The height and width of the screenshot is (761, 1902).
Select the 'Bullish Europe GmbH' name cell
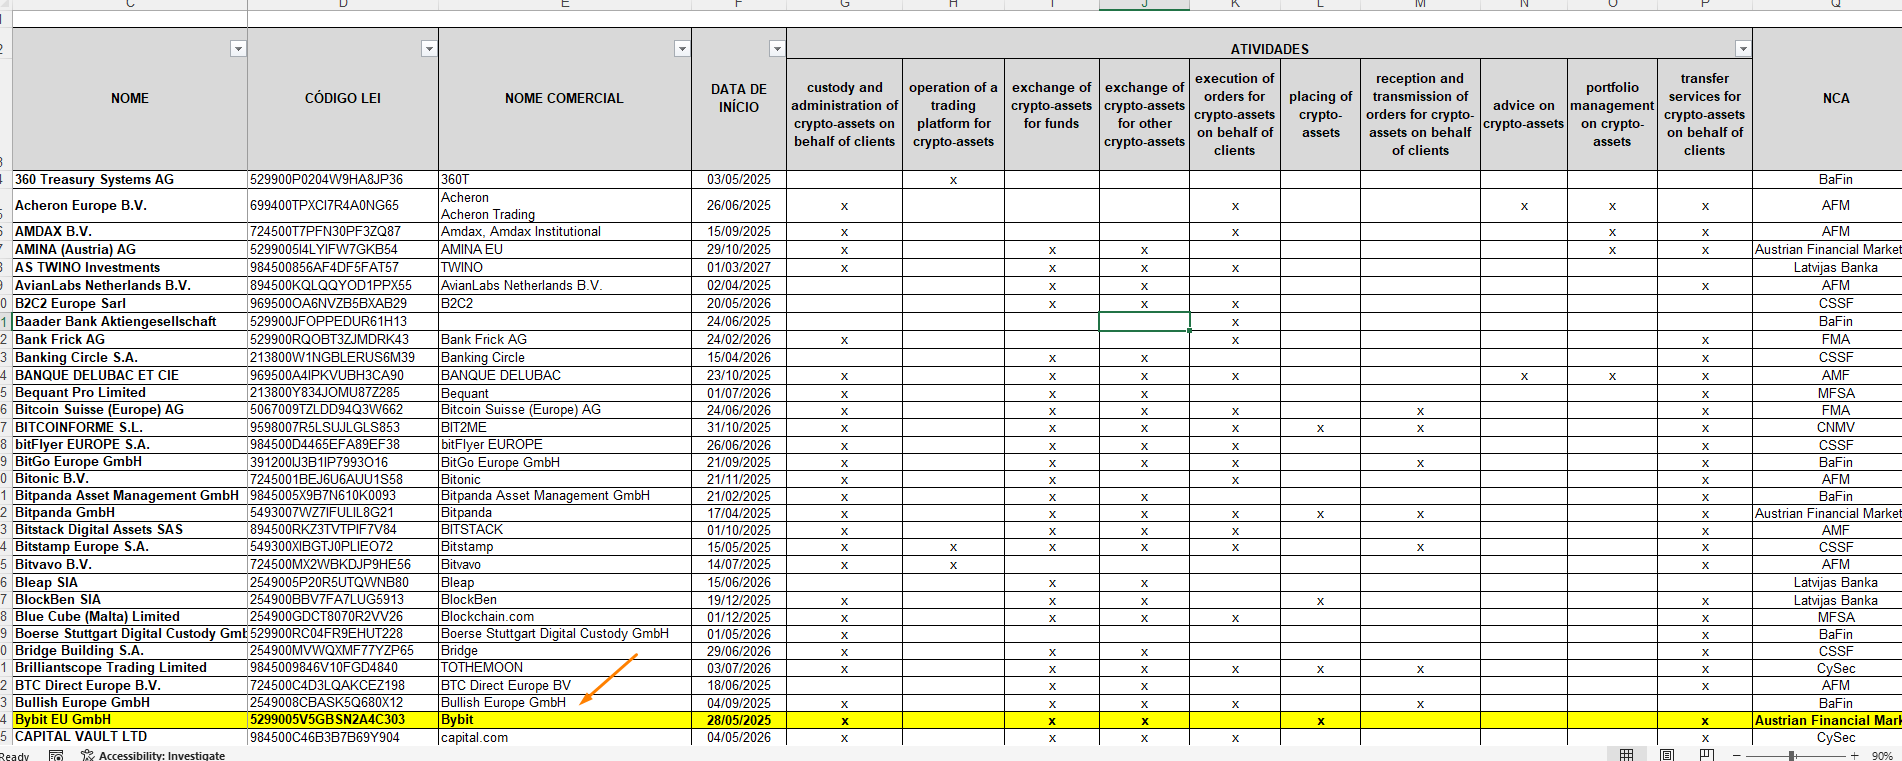tap(130, 702)
